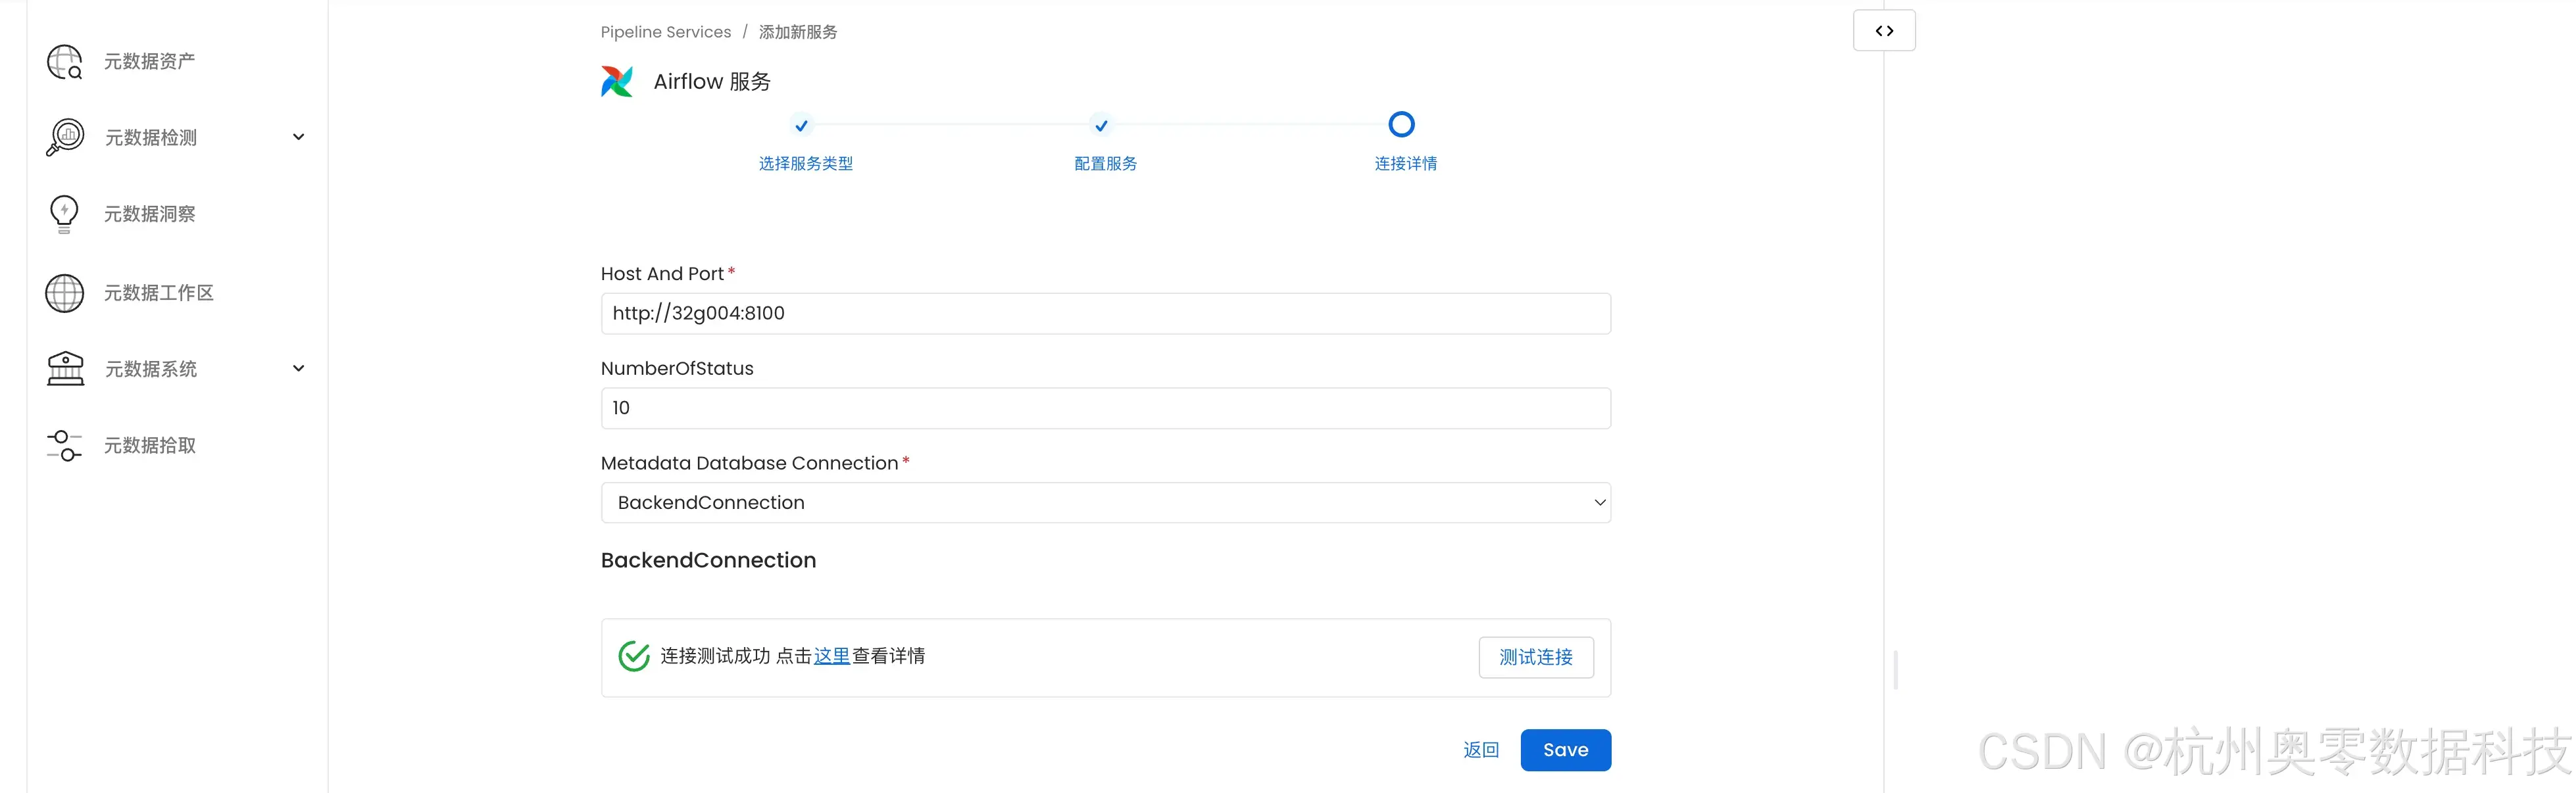The width and height of the screenshot is (2576, 793).
Task: Select the 元数据洞察 lightbulb icon
Action: click(64, 213)
